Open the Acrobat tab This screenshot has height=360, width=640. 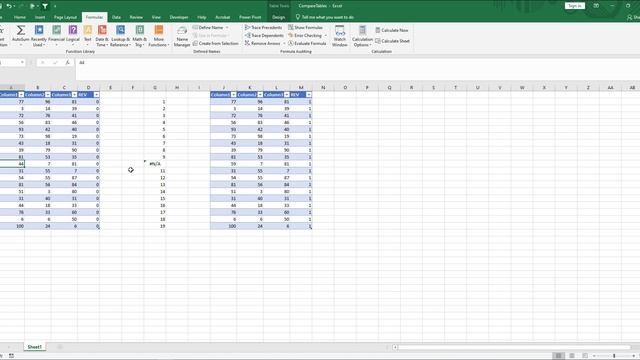pos(222,17)
